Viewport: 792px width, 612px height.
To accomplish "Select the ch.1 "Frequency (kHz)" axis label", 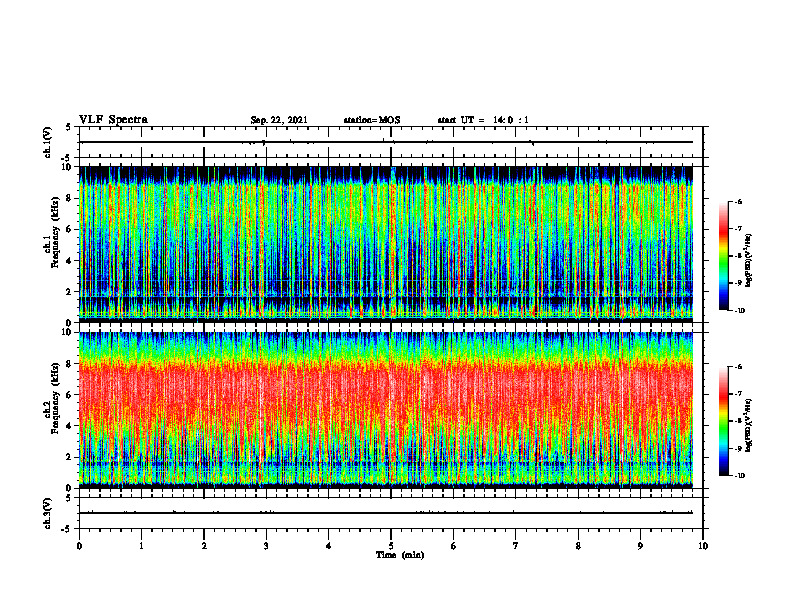I will (56, 232).
